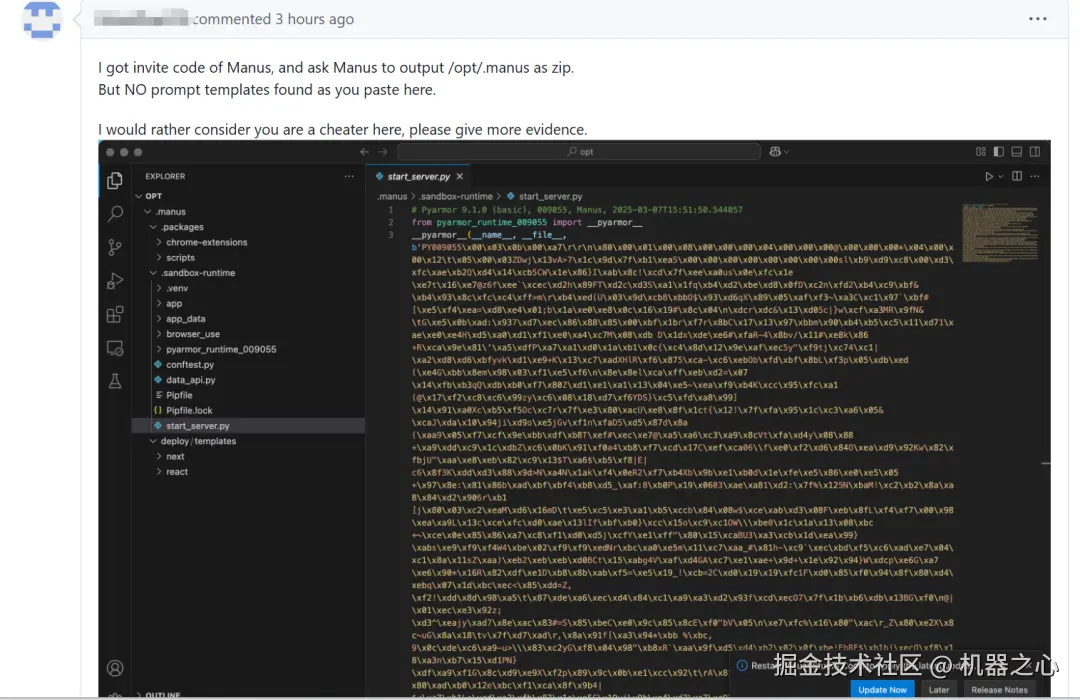Open the Source Control view
The width and height of the screenshot is (1080, 700).
tap(115, 247)
